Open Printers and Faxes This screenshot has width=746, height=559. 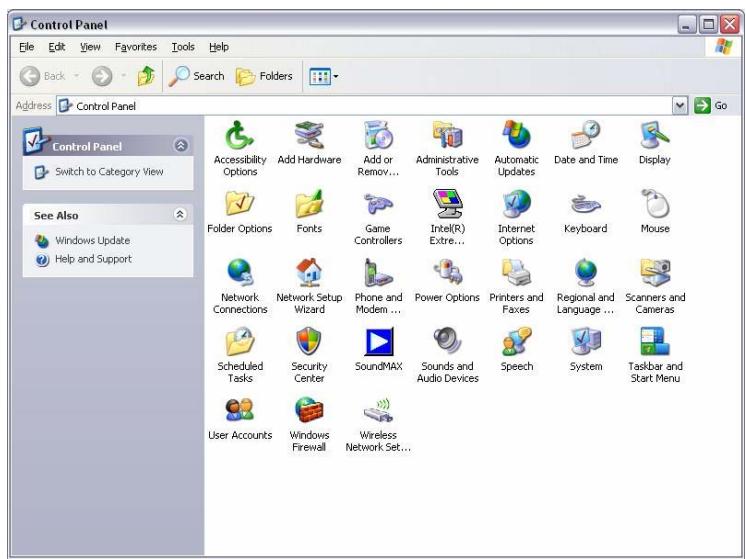[516, 286]
